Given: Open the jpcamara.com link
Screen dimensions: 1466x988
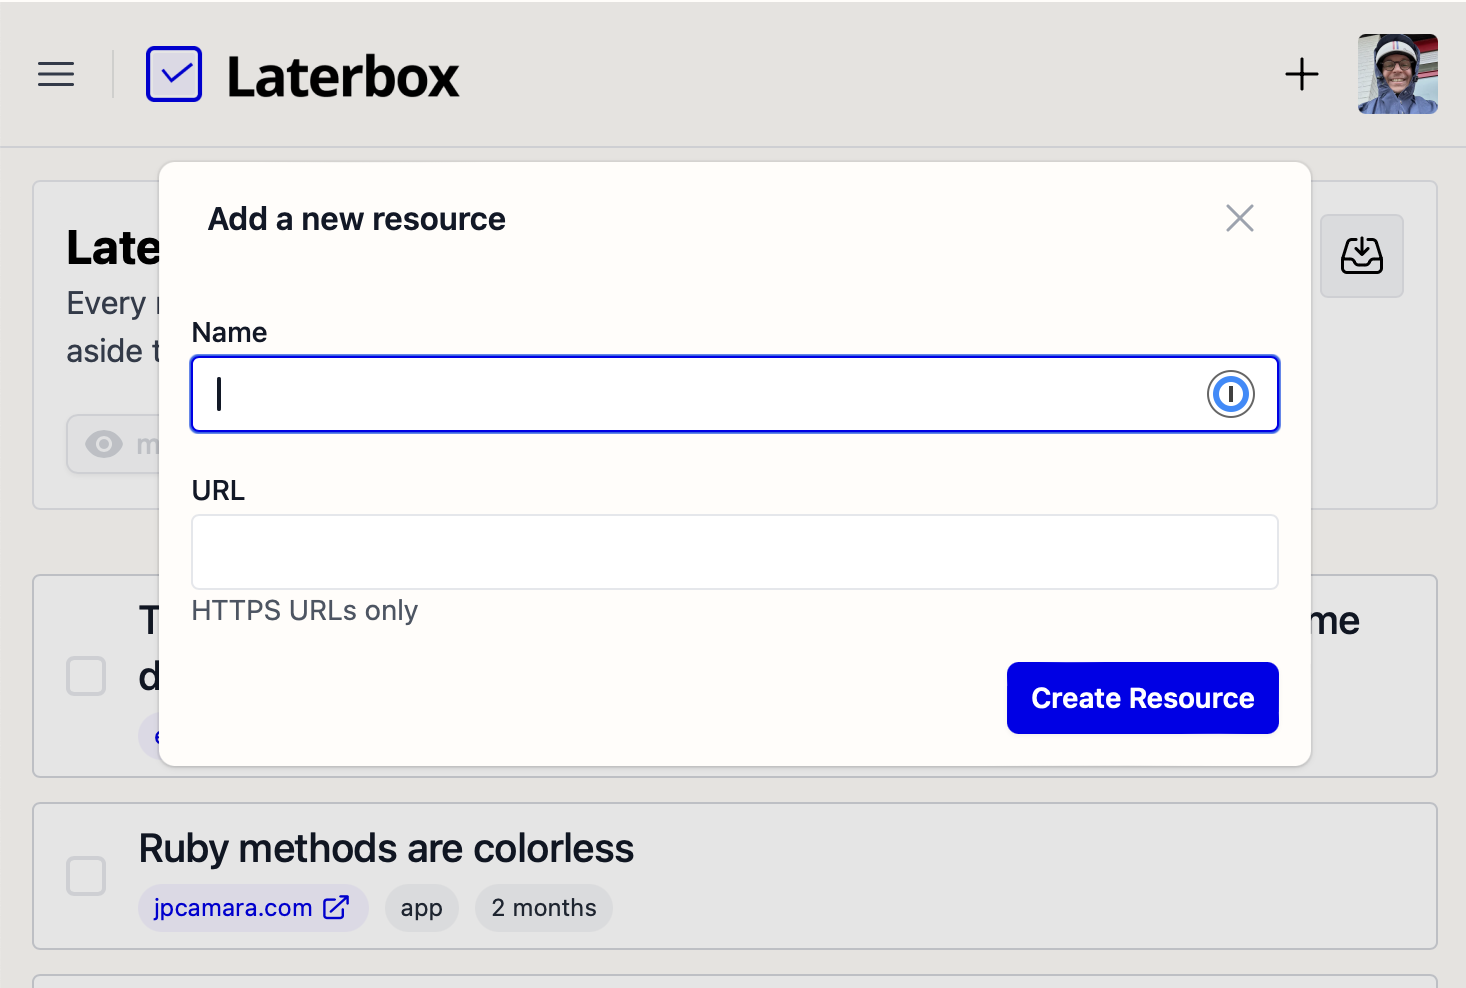Looking at the screenshot, I should coord(252,908).
